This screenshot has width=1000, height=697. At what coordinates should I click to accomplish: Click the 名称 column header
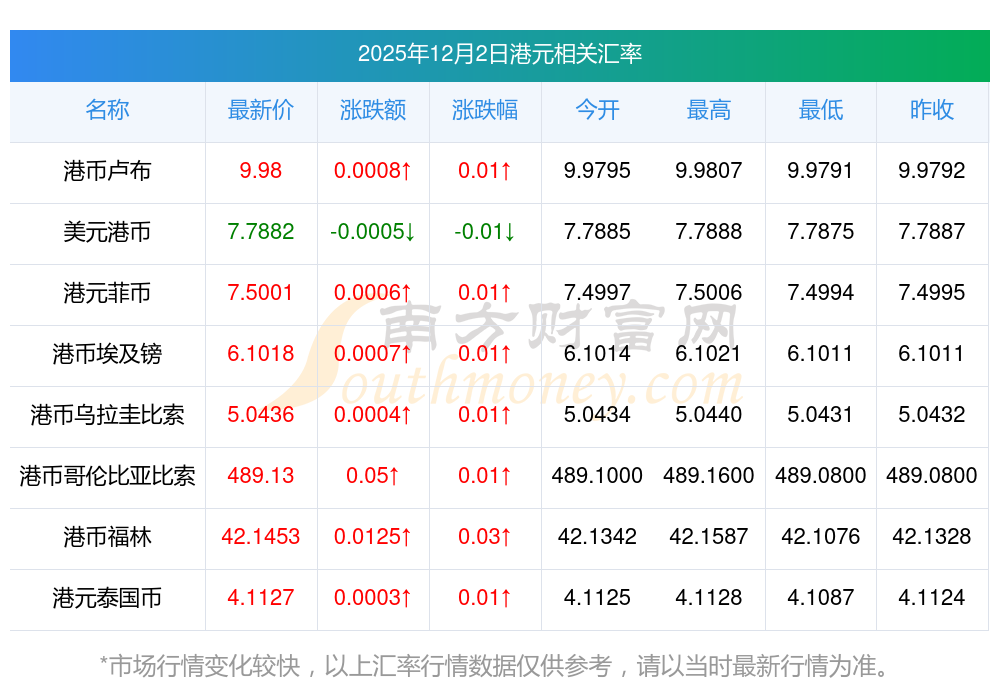click(107, 110)
